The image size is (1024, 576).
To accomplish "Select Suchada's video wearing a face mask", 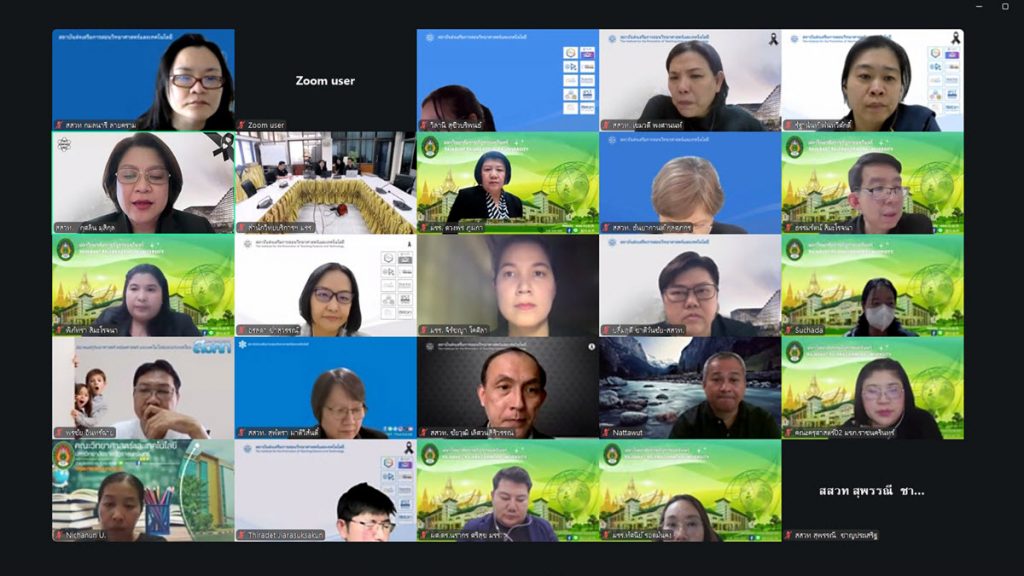I will [x=872, y=283].
